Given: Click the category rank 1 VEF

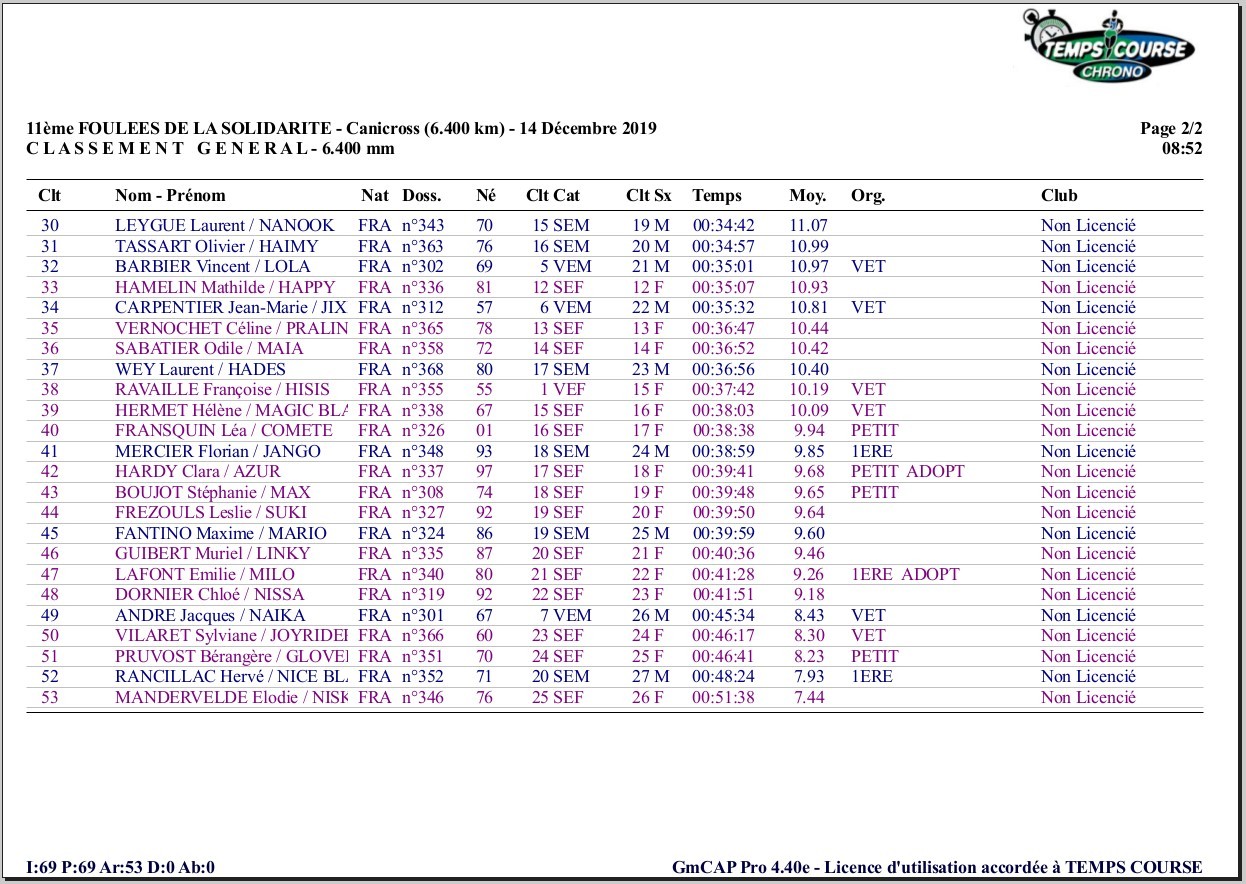Looking at the screenshot, I should coord(563,390).
